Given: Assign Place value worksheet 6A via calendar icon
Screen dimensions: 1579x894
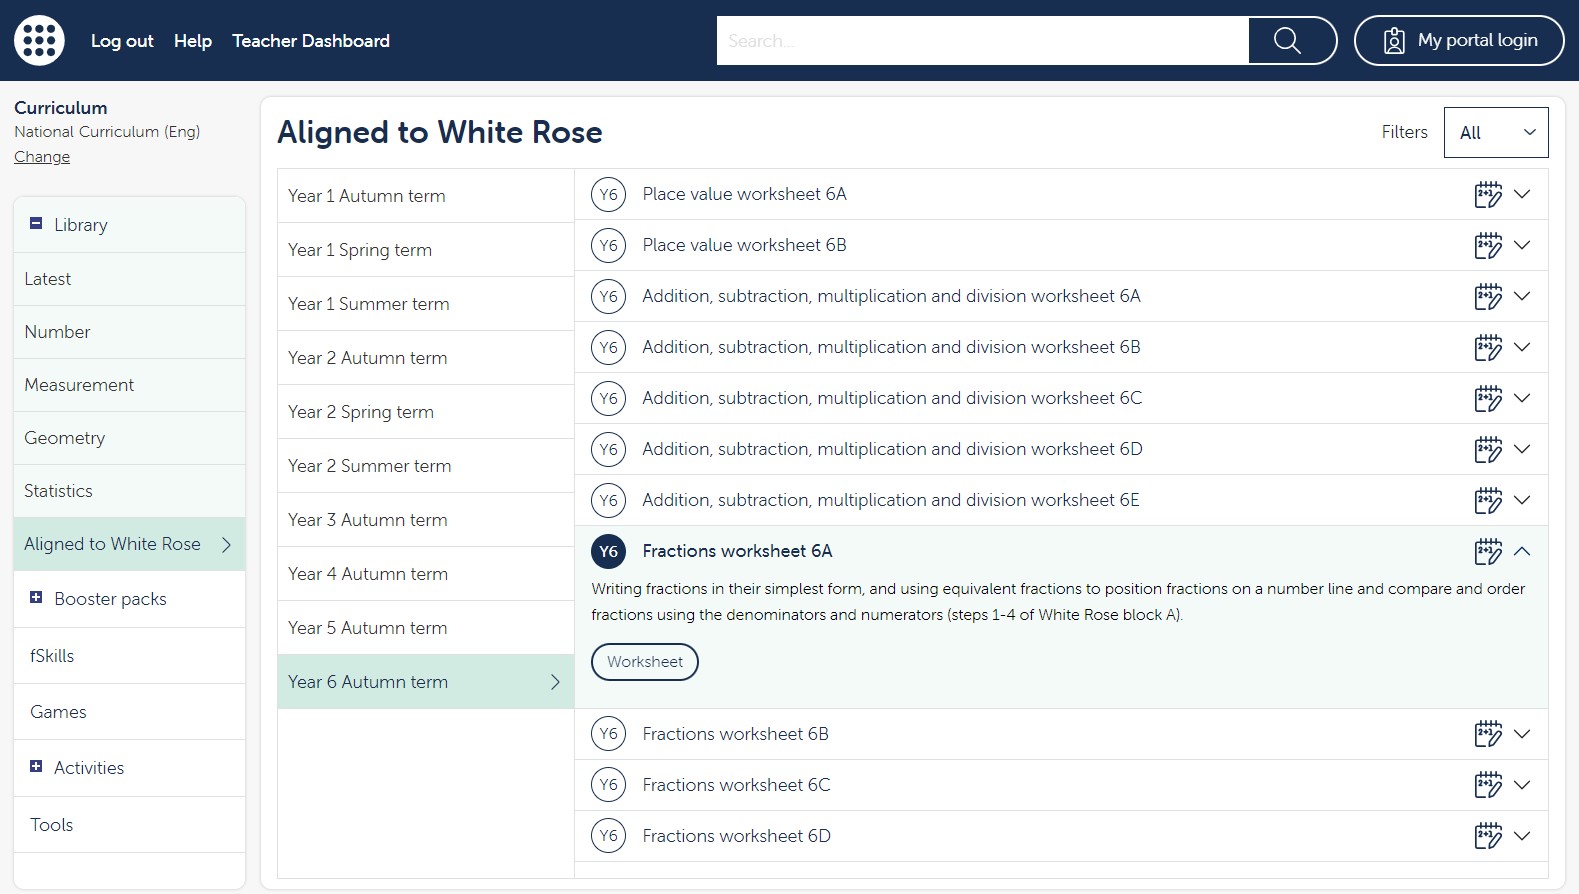Looking at the screenshot, I should tap(1488, 194).
